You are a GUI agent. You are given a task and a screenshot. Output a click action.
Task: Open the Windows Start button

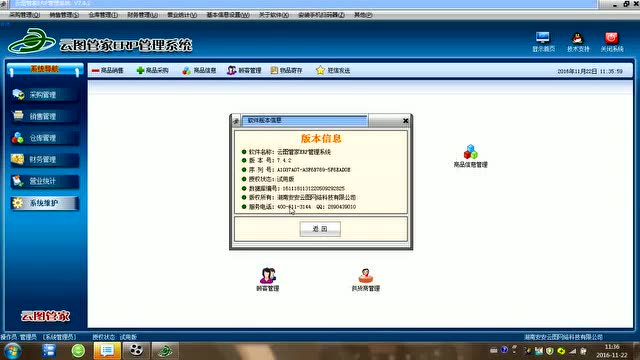(x=12, y=351)
